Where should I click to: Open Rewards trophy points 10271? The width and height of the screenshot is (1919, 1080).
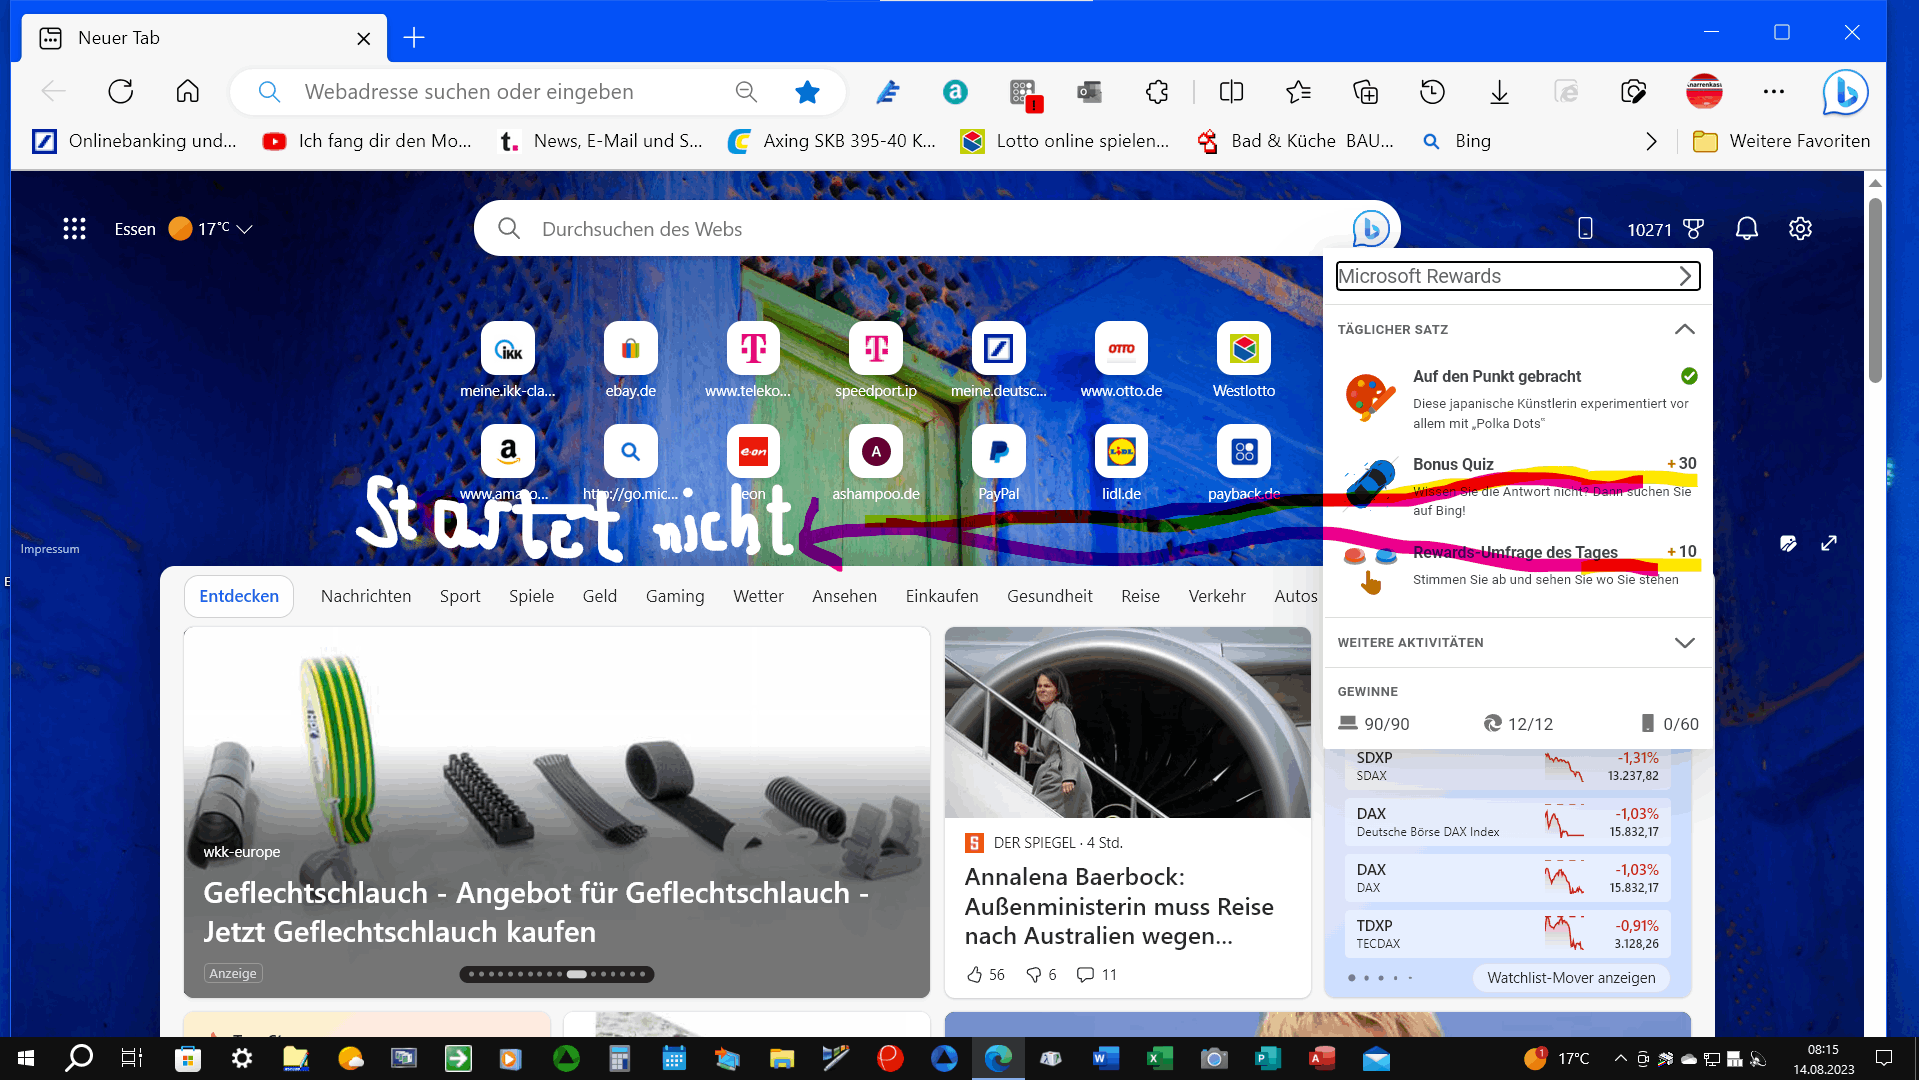point(1665,229)
